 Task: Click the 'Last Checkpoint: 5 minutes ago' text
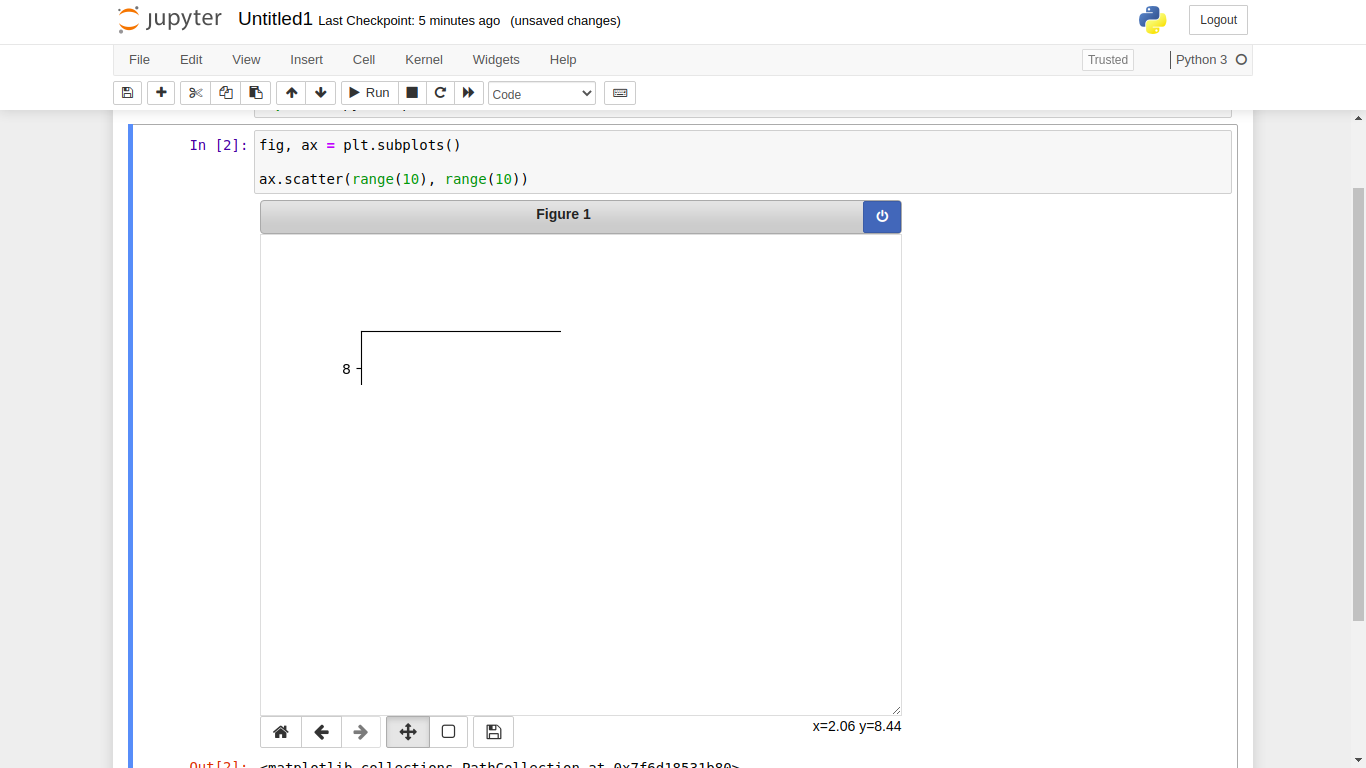point(409,21)
